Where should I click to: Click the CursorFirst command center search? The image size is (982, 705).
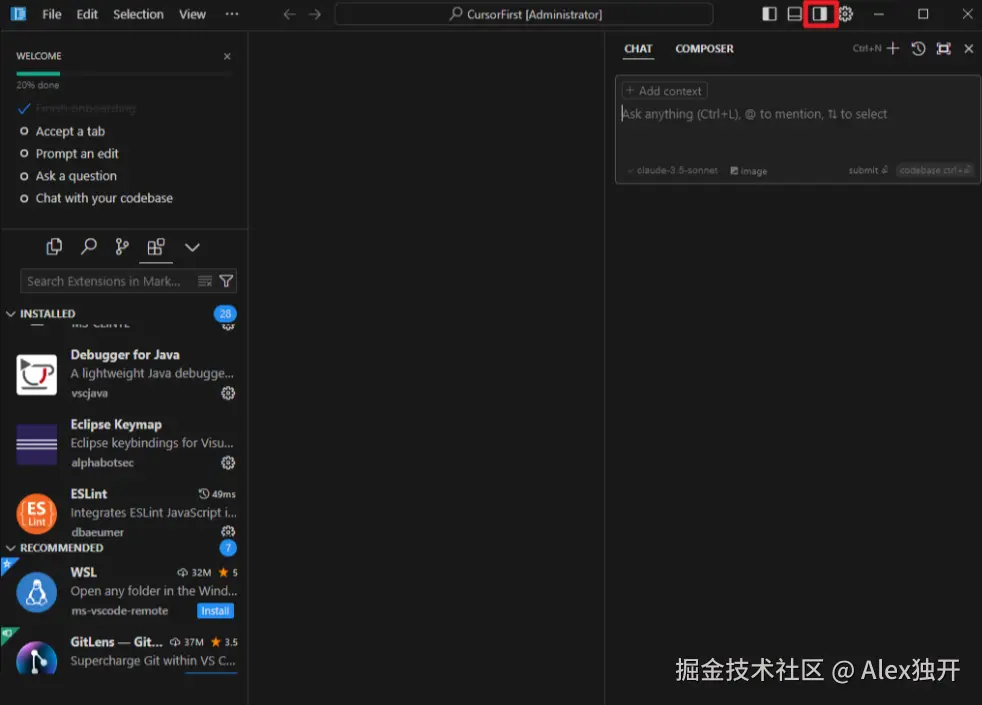tap(524, 14)
